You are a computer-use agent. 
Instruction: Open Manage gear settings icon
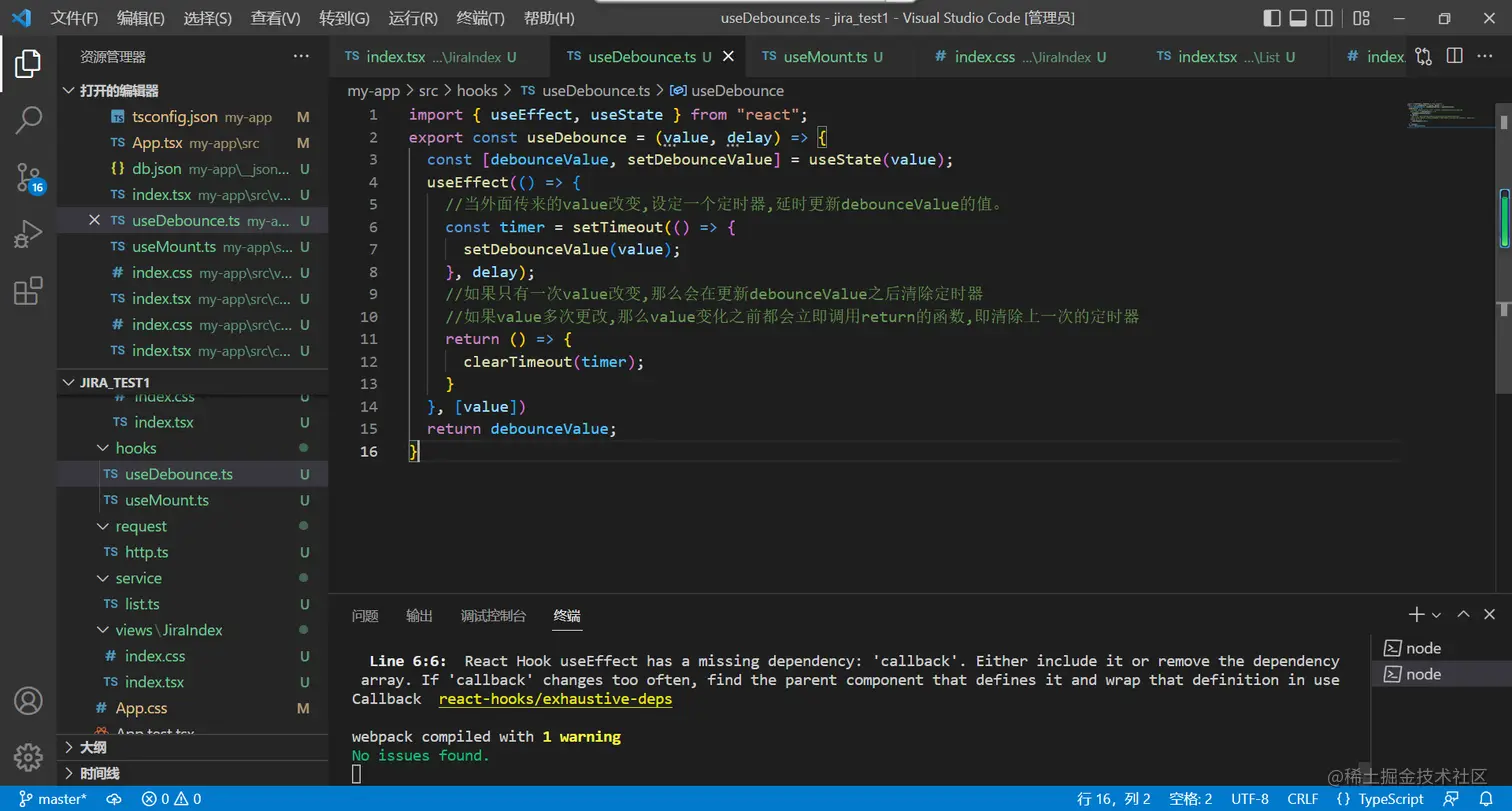coord(28,755)
